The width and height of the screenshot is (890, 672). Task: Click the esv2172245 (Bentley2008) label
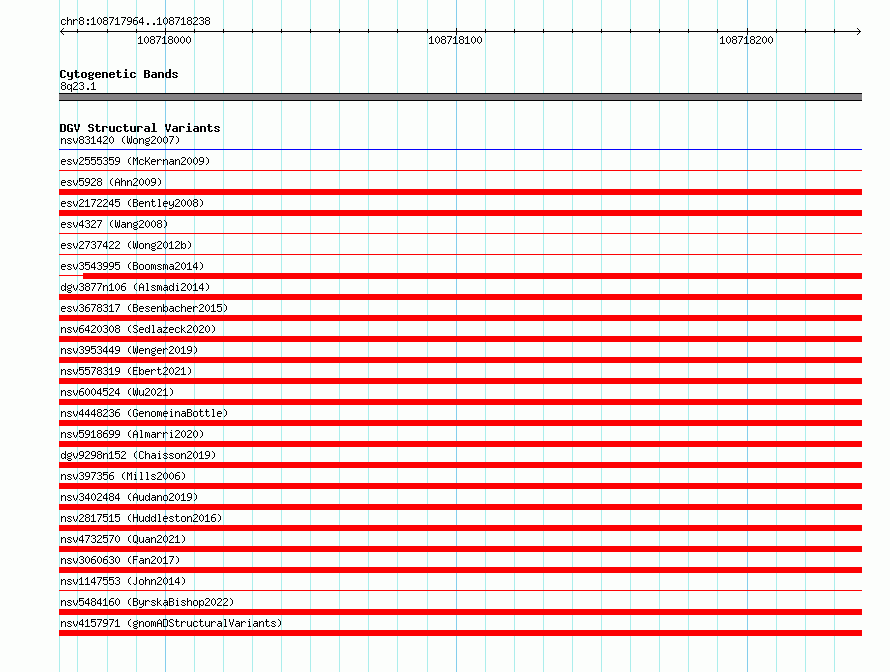(x=132, y=203)
